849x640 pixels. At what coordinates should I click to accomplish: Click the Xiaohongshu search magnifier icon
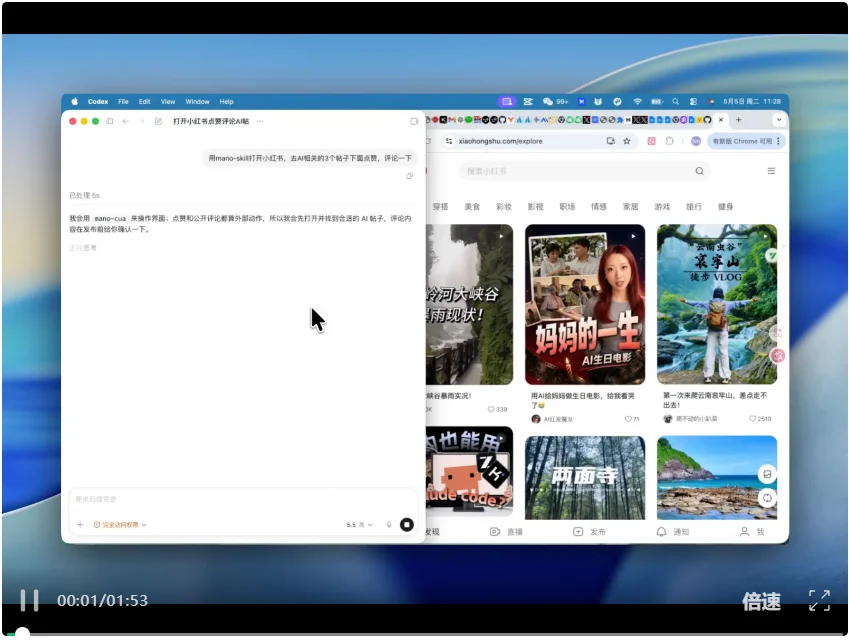(700, 171)
